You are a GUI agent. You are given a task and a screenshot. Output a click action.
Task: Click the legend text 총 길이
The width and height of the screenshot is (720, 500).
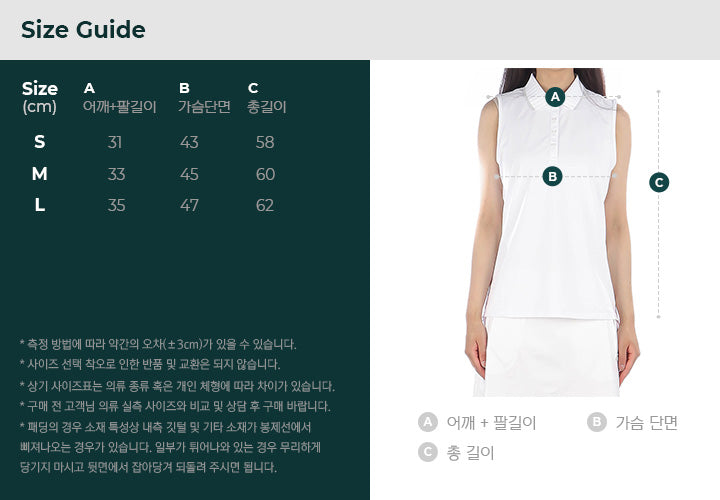470,453
